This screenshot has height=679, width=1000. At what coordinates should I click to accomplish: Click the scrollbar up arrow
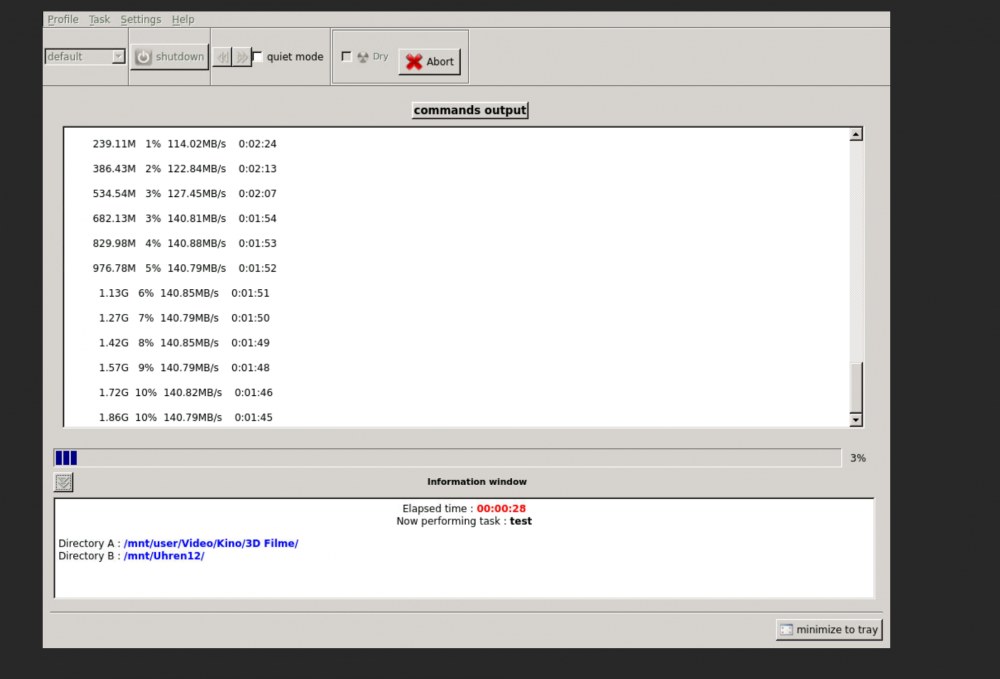click(x=856, y=134)
